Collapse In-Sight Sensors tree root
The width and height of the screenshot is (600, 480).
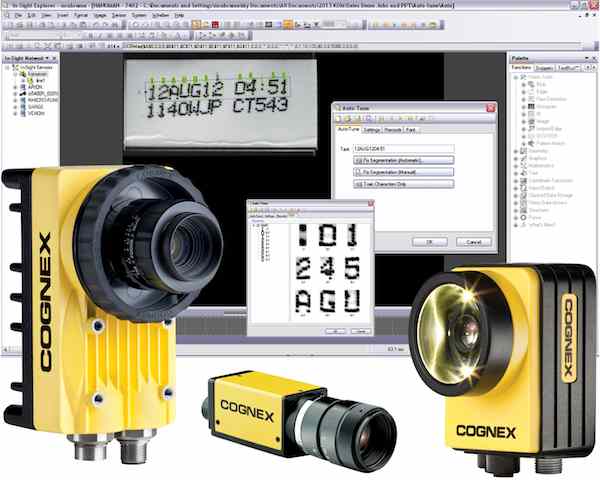pyautogui.click(x=7, y=67)
